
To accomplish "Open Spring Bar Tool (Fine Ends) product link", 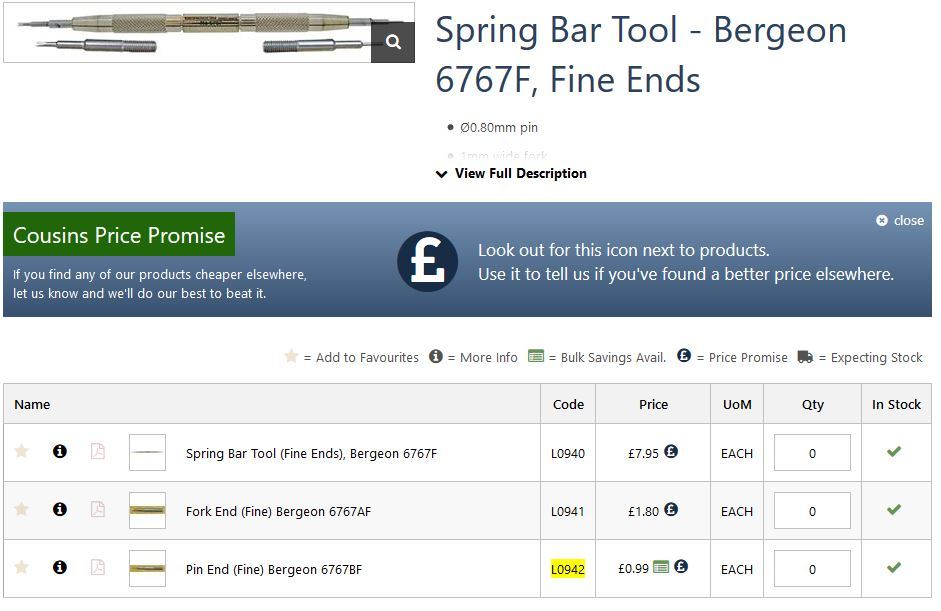I will click(311, 453).
